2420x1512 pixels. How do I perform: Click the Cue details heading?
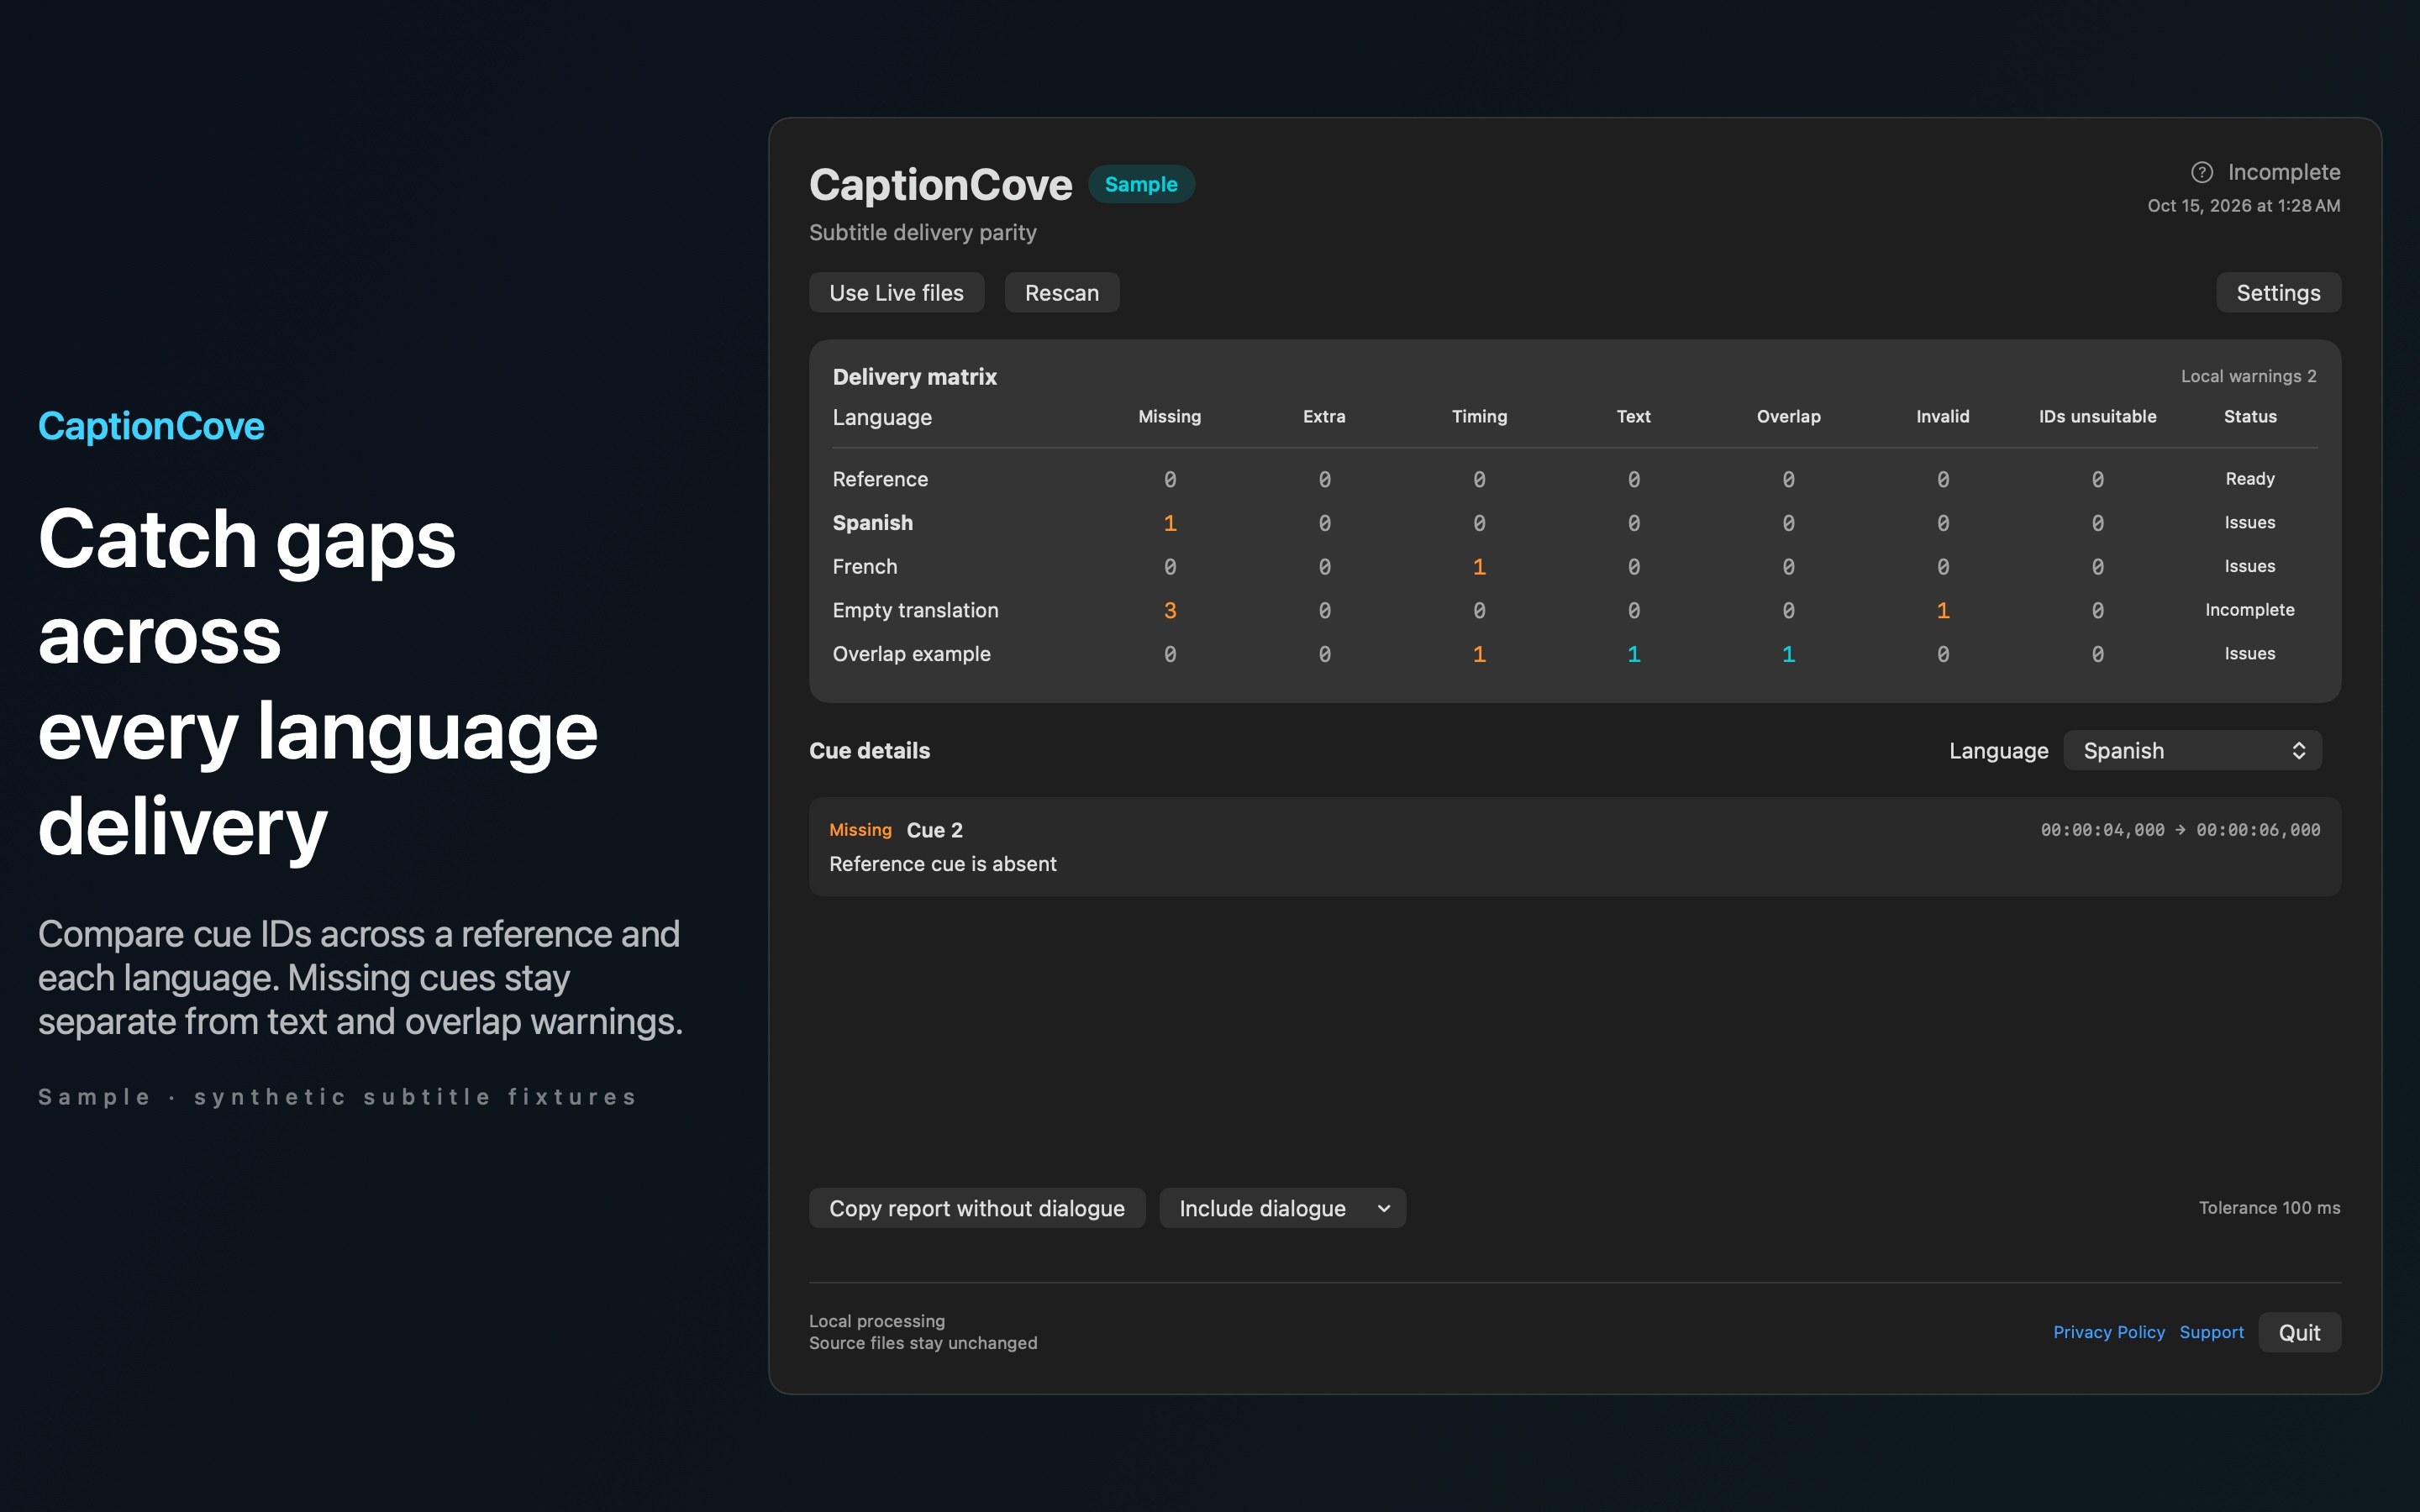(869, 750)
